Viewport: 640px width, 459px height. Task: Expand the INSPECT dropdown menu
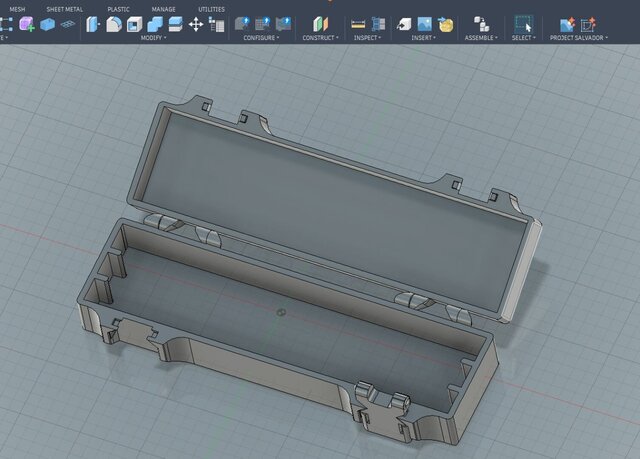(x=367, y=38)
